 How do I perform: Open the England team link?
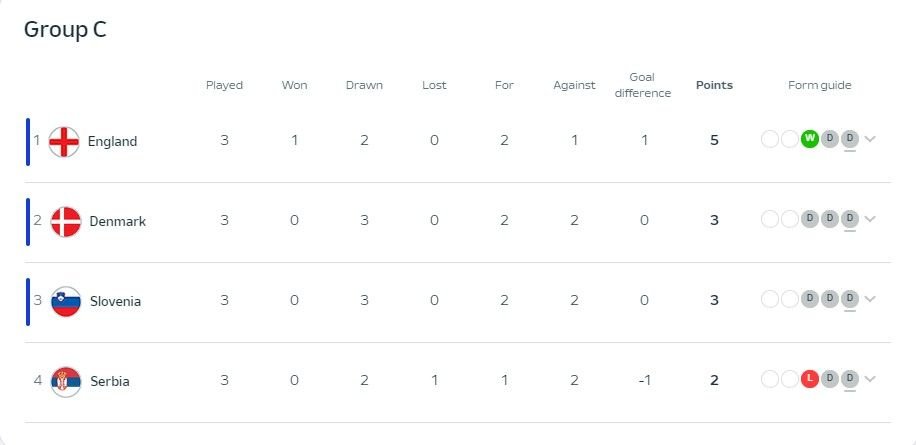112,141
